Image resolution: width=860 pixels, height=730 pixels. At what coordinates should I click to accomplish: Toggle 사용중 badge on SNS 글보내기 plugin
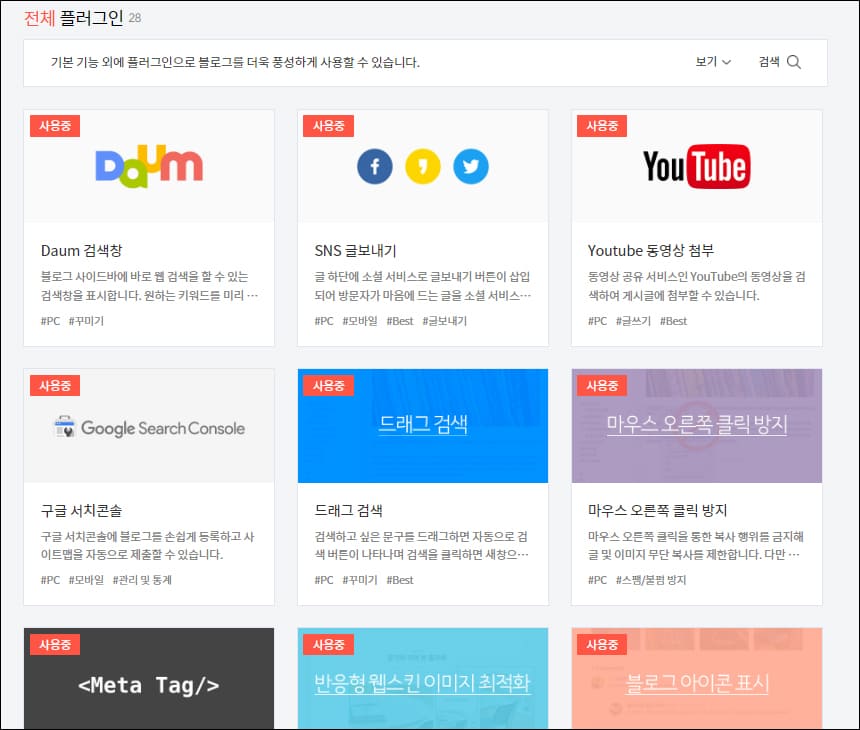point(329,125)
